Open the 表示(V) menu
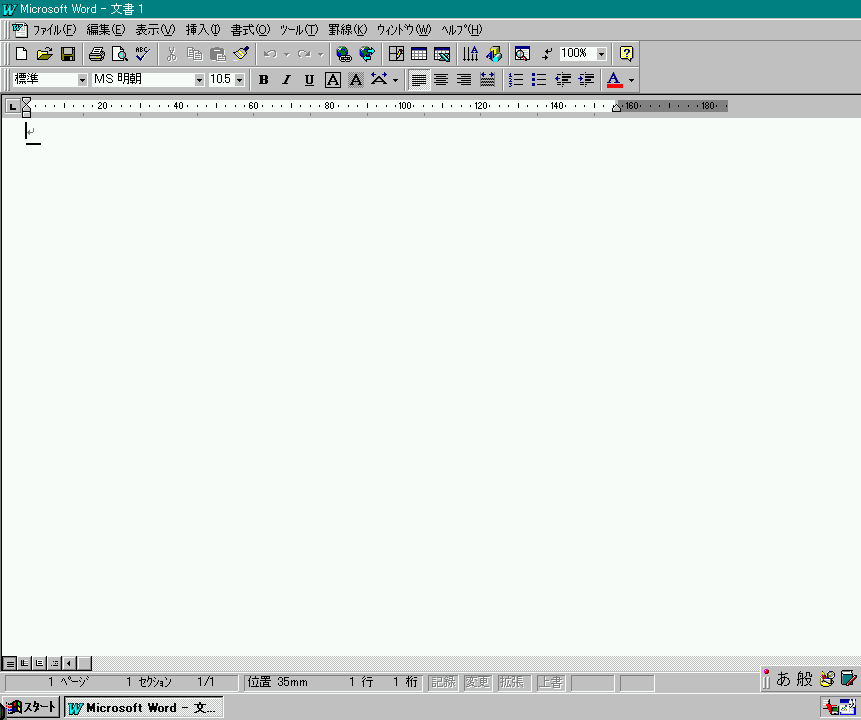 coord(155,30)
